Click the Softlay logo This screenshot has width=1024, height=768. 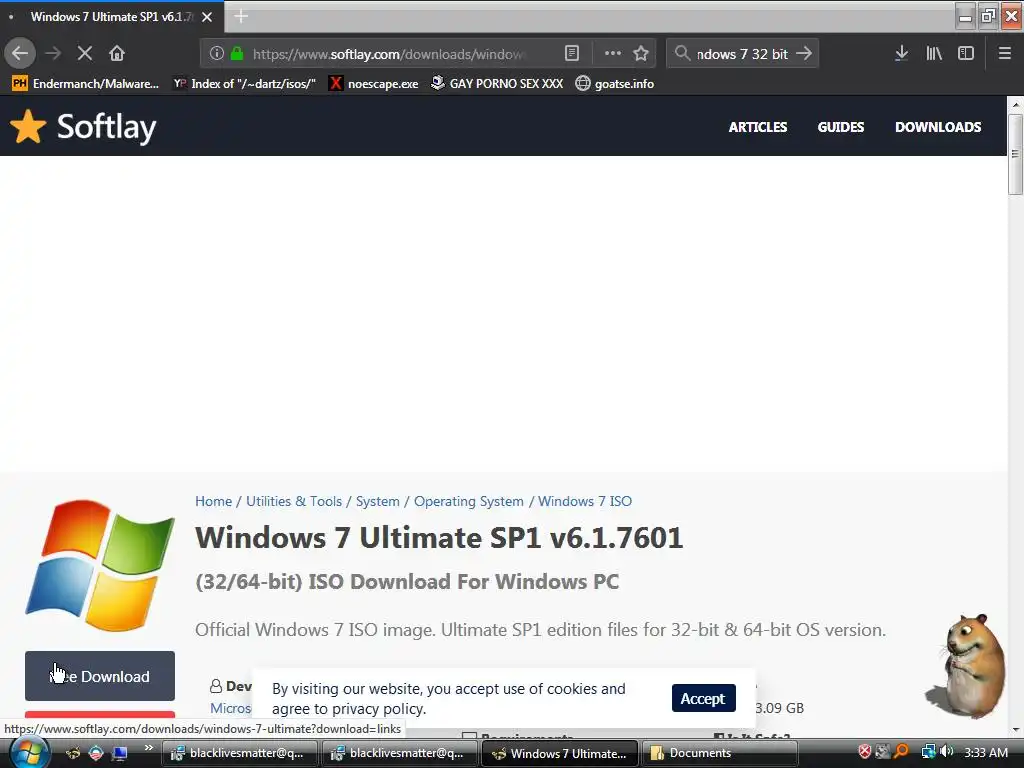[83, 127]
